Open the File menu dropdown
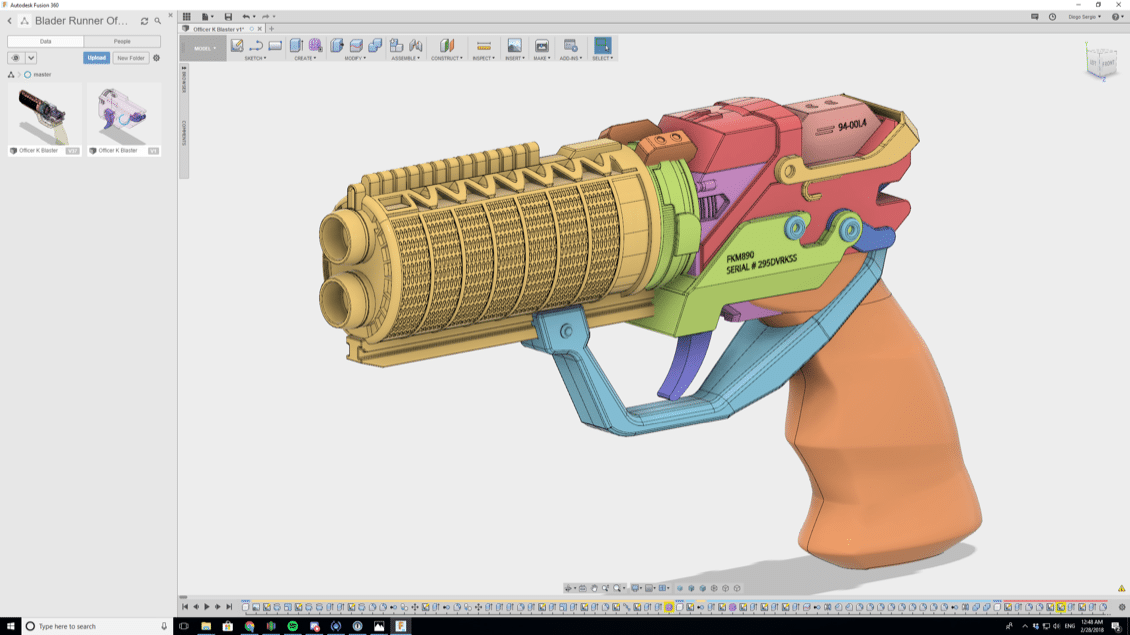 [x=207, y=17]
